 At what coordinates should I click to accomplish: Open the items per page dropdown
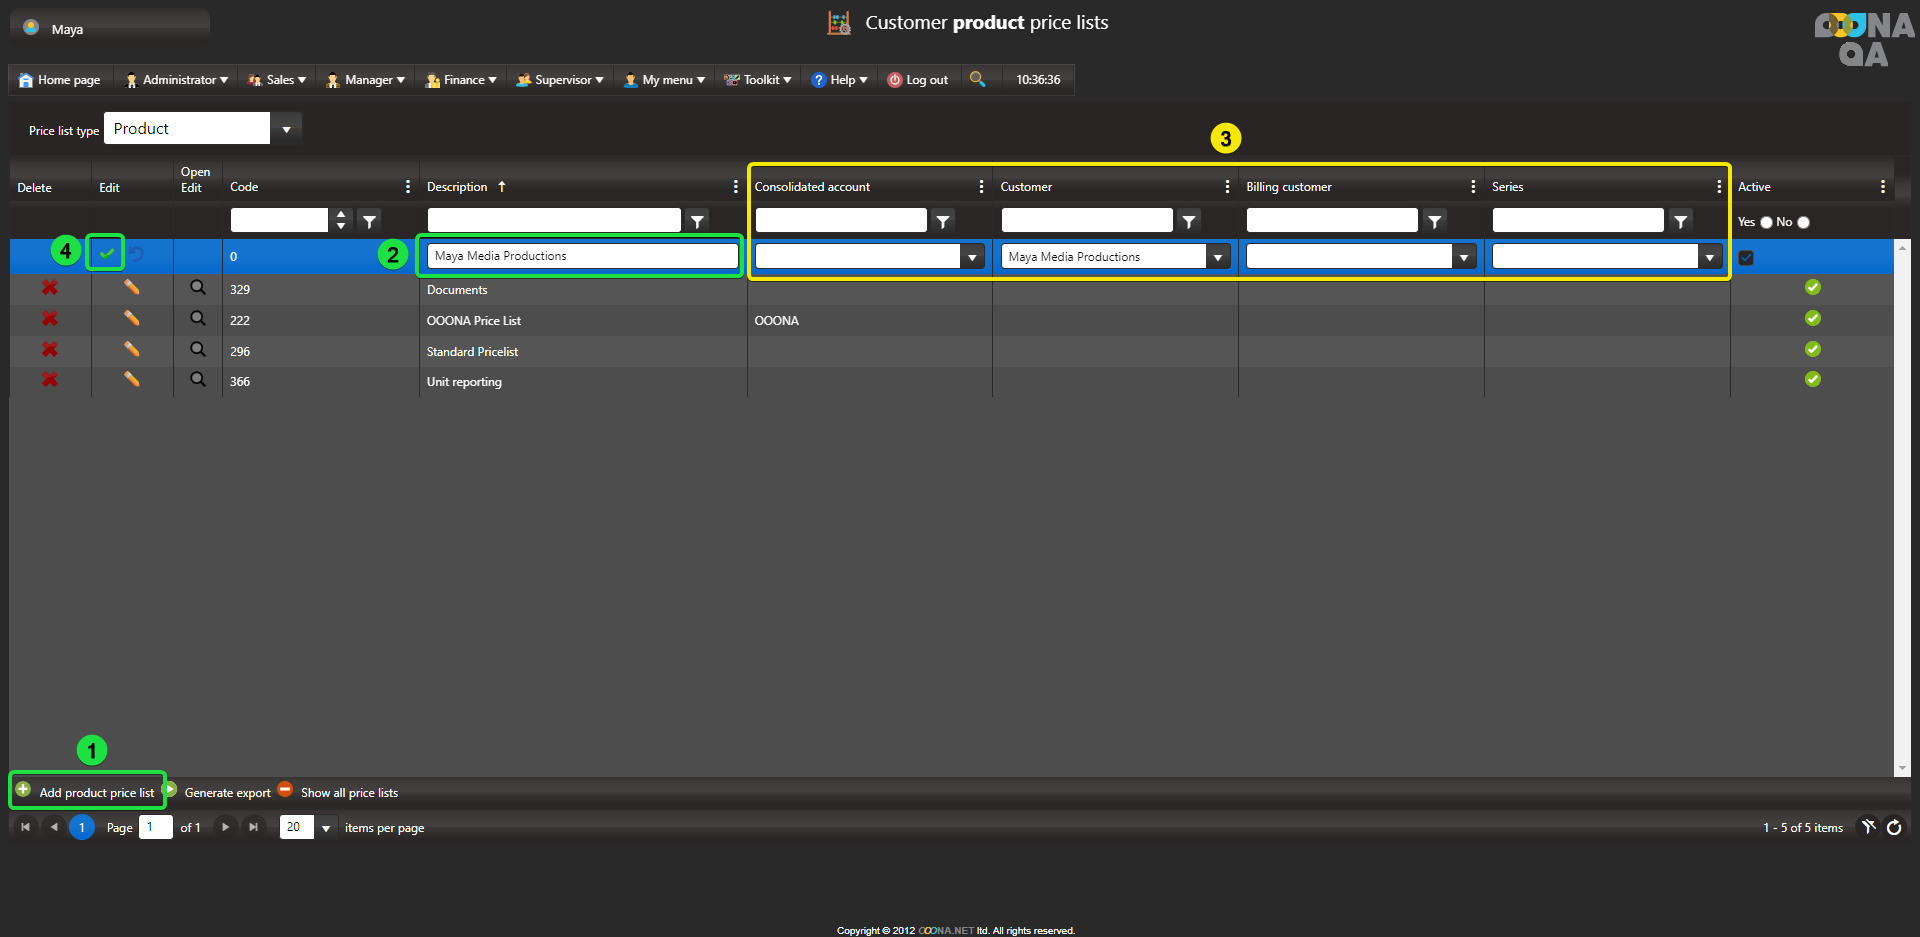tap(325, 828)
